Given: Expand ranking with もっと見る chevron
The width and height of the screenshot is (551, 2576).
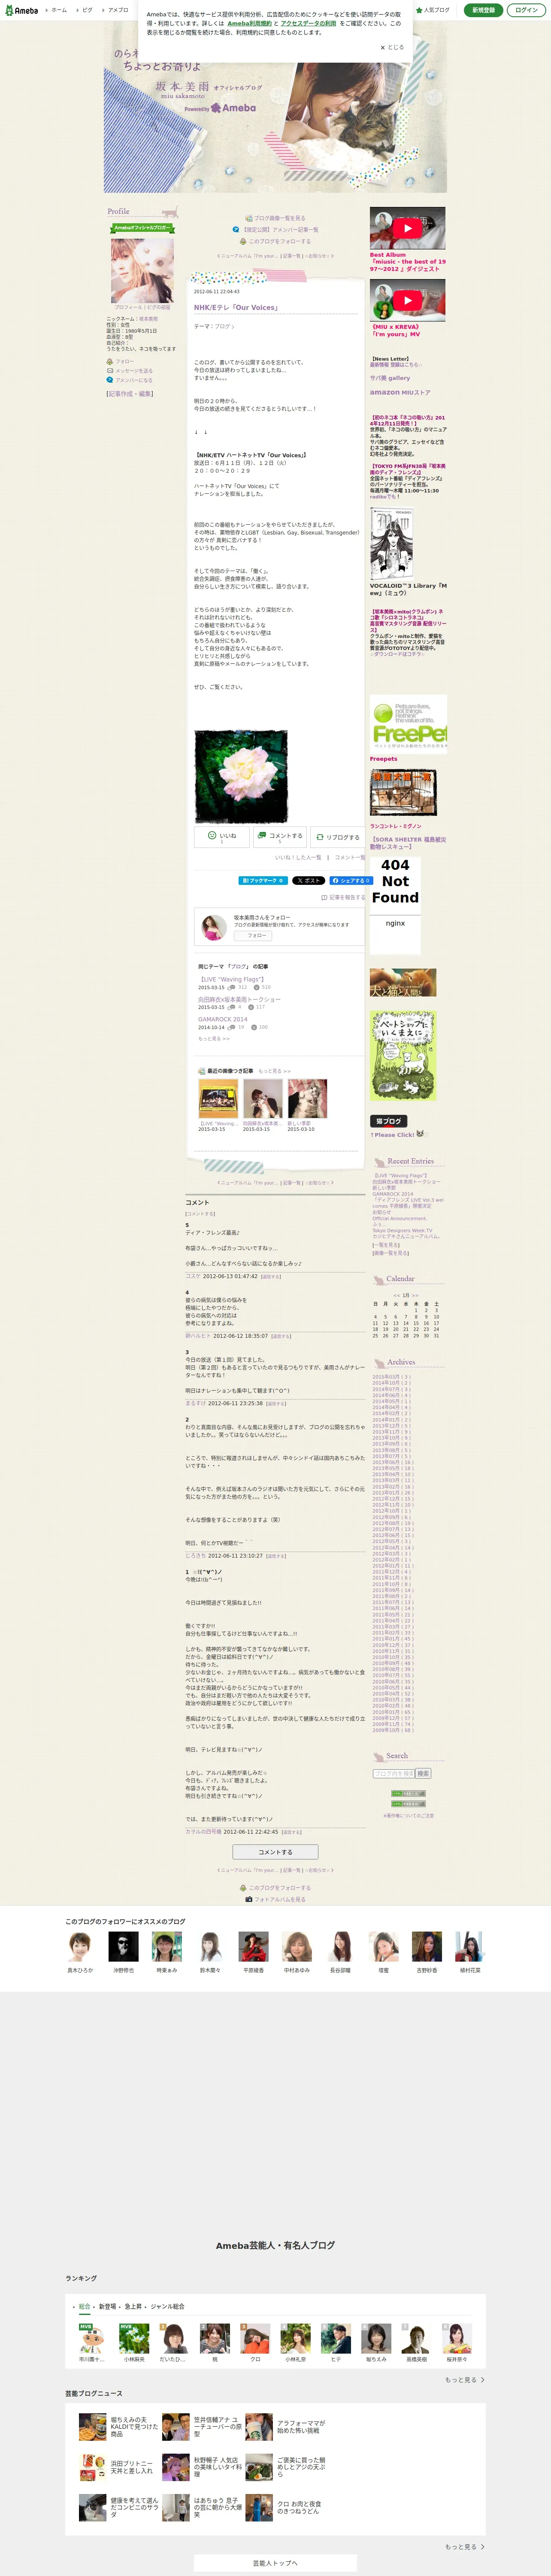Looking at the screenshot, I should pyautogui.click(x=465, y=2380).
